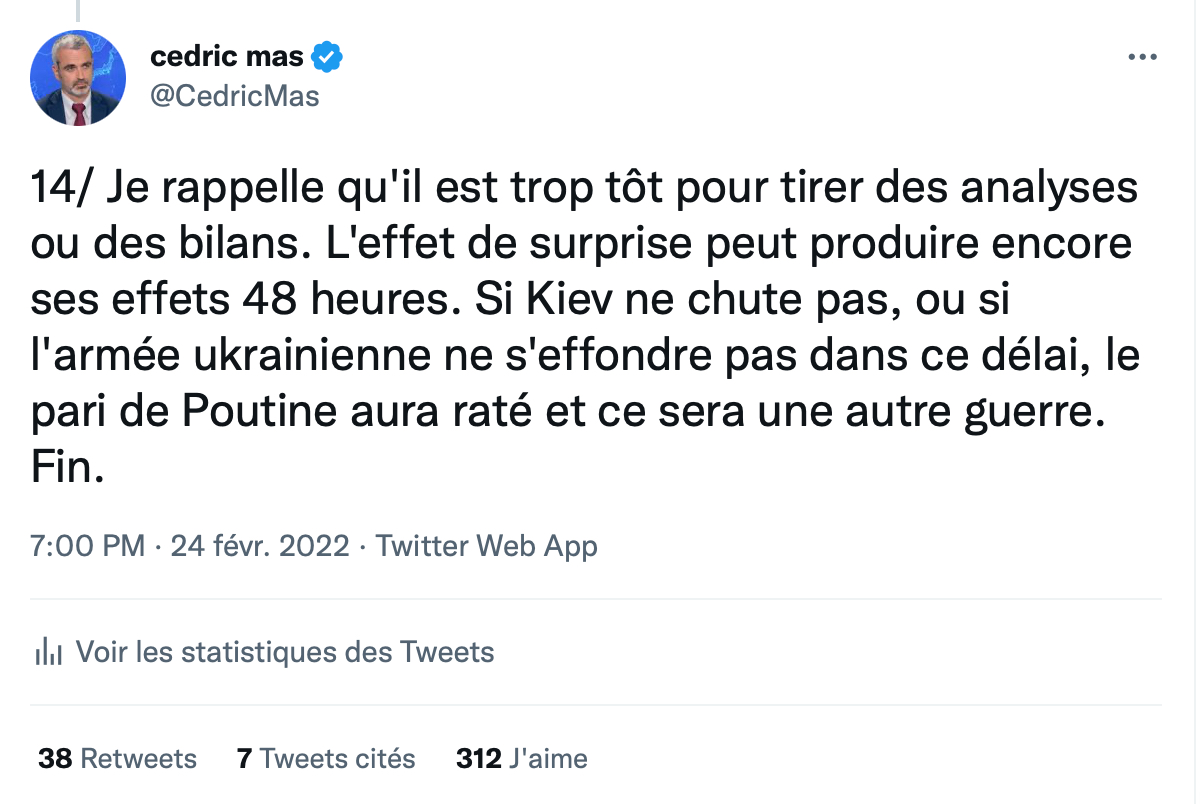Open the "cedric mas" display name

226,58
